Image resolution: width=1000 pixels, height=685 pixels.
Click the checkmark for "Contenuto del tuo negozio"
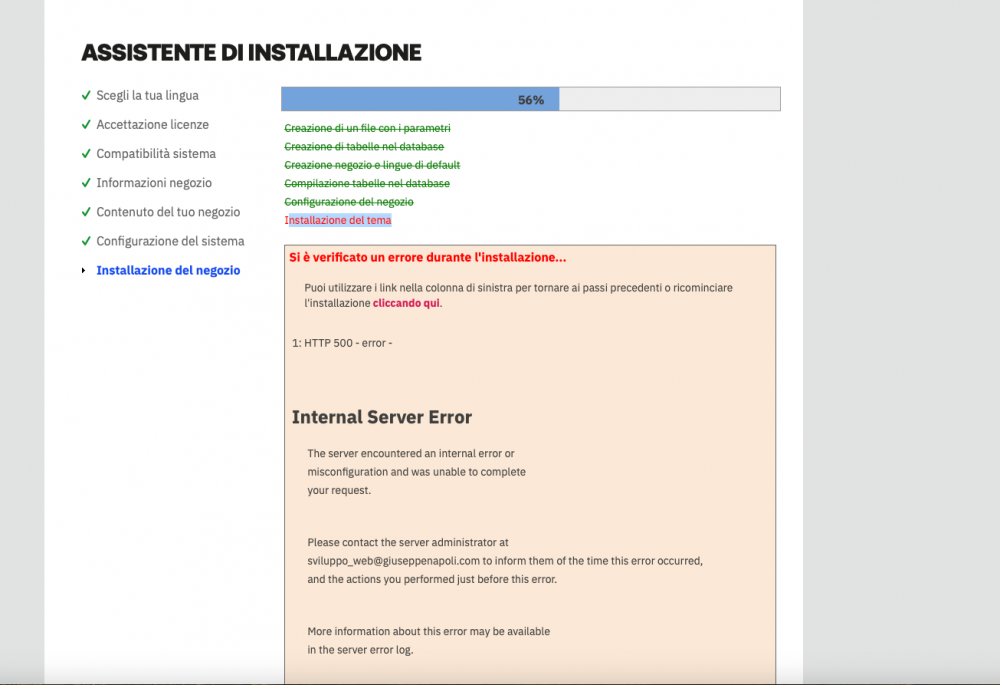[85, 211]
